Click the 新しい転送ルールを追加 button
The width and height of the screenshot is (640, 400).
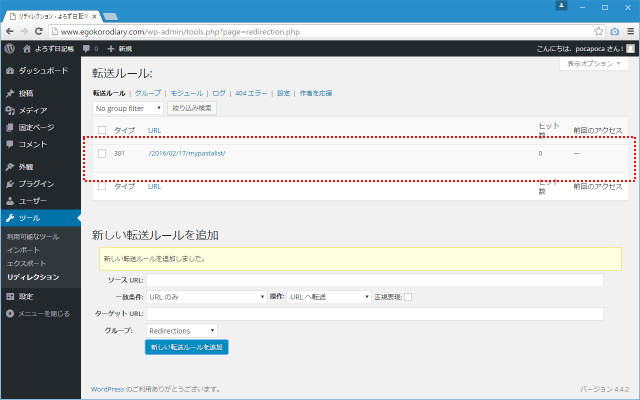pyautogui.click(x=188, y=347)
